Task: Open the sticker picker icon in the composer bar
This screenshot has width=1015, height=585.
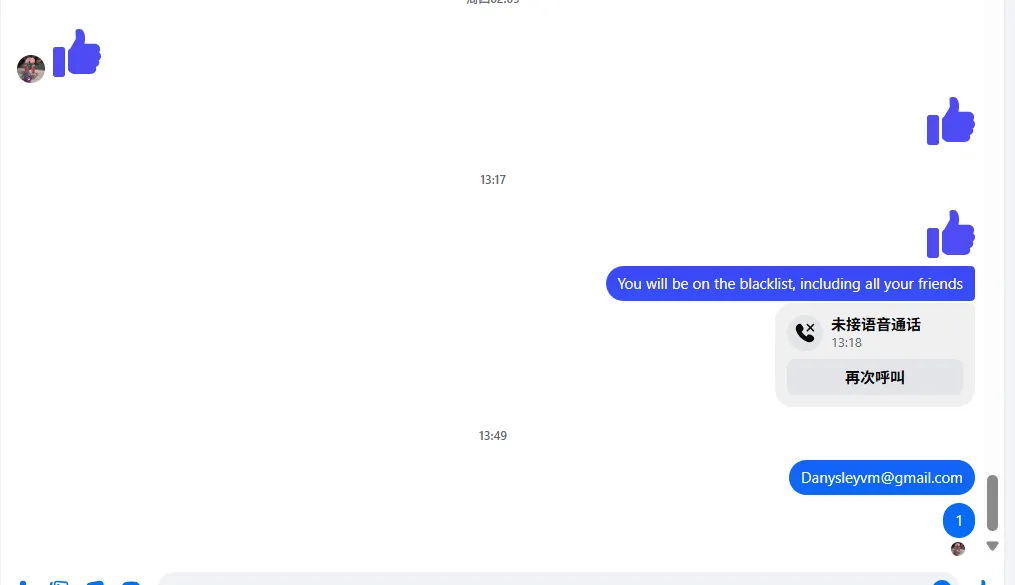Action: [x=95, y=582]
